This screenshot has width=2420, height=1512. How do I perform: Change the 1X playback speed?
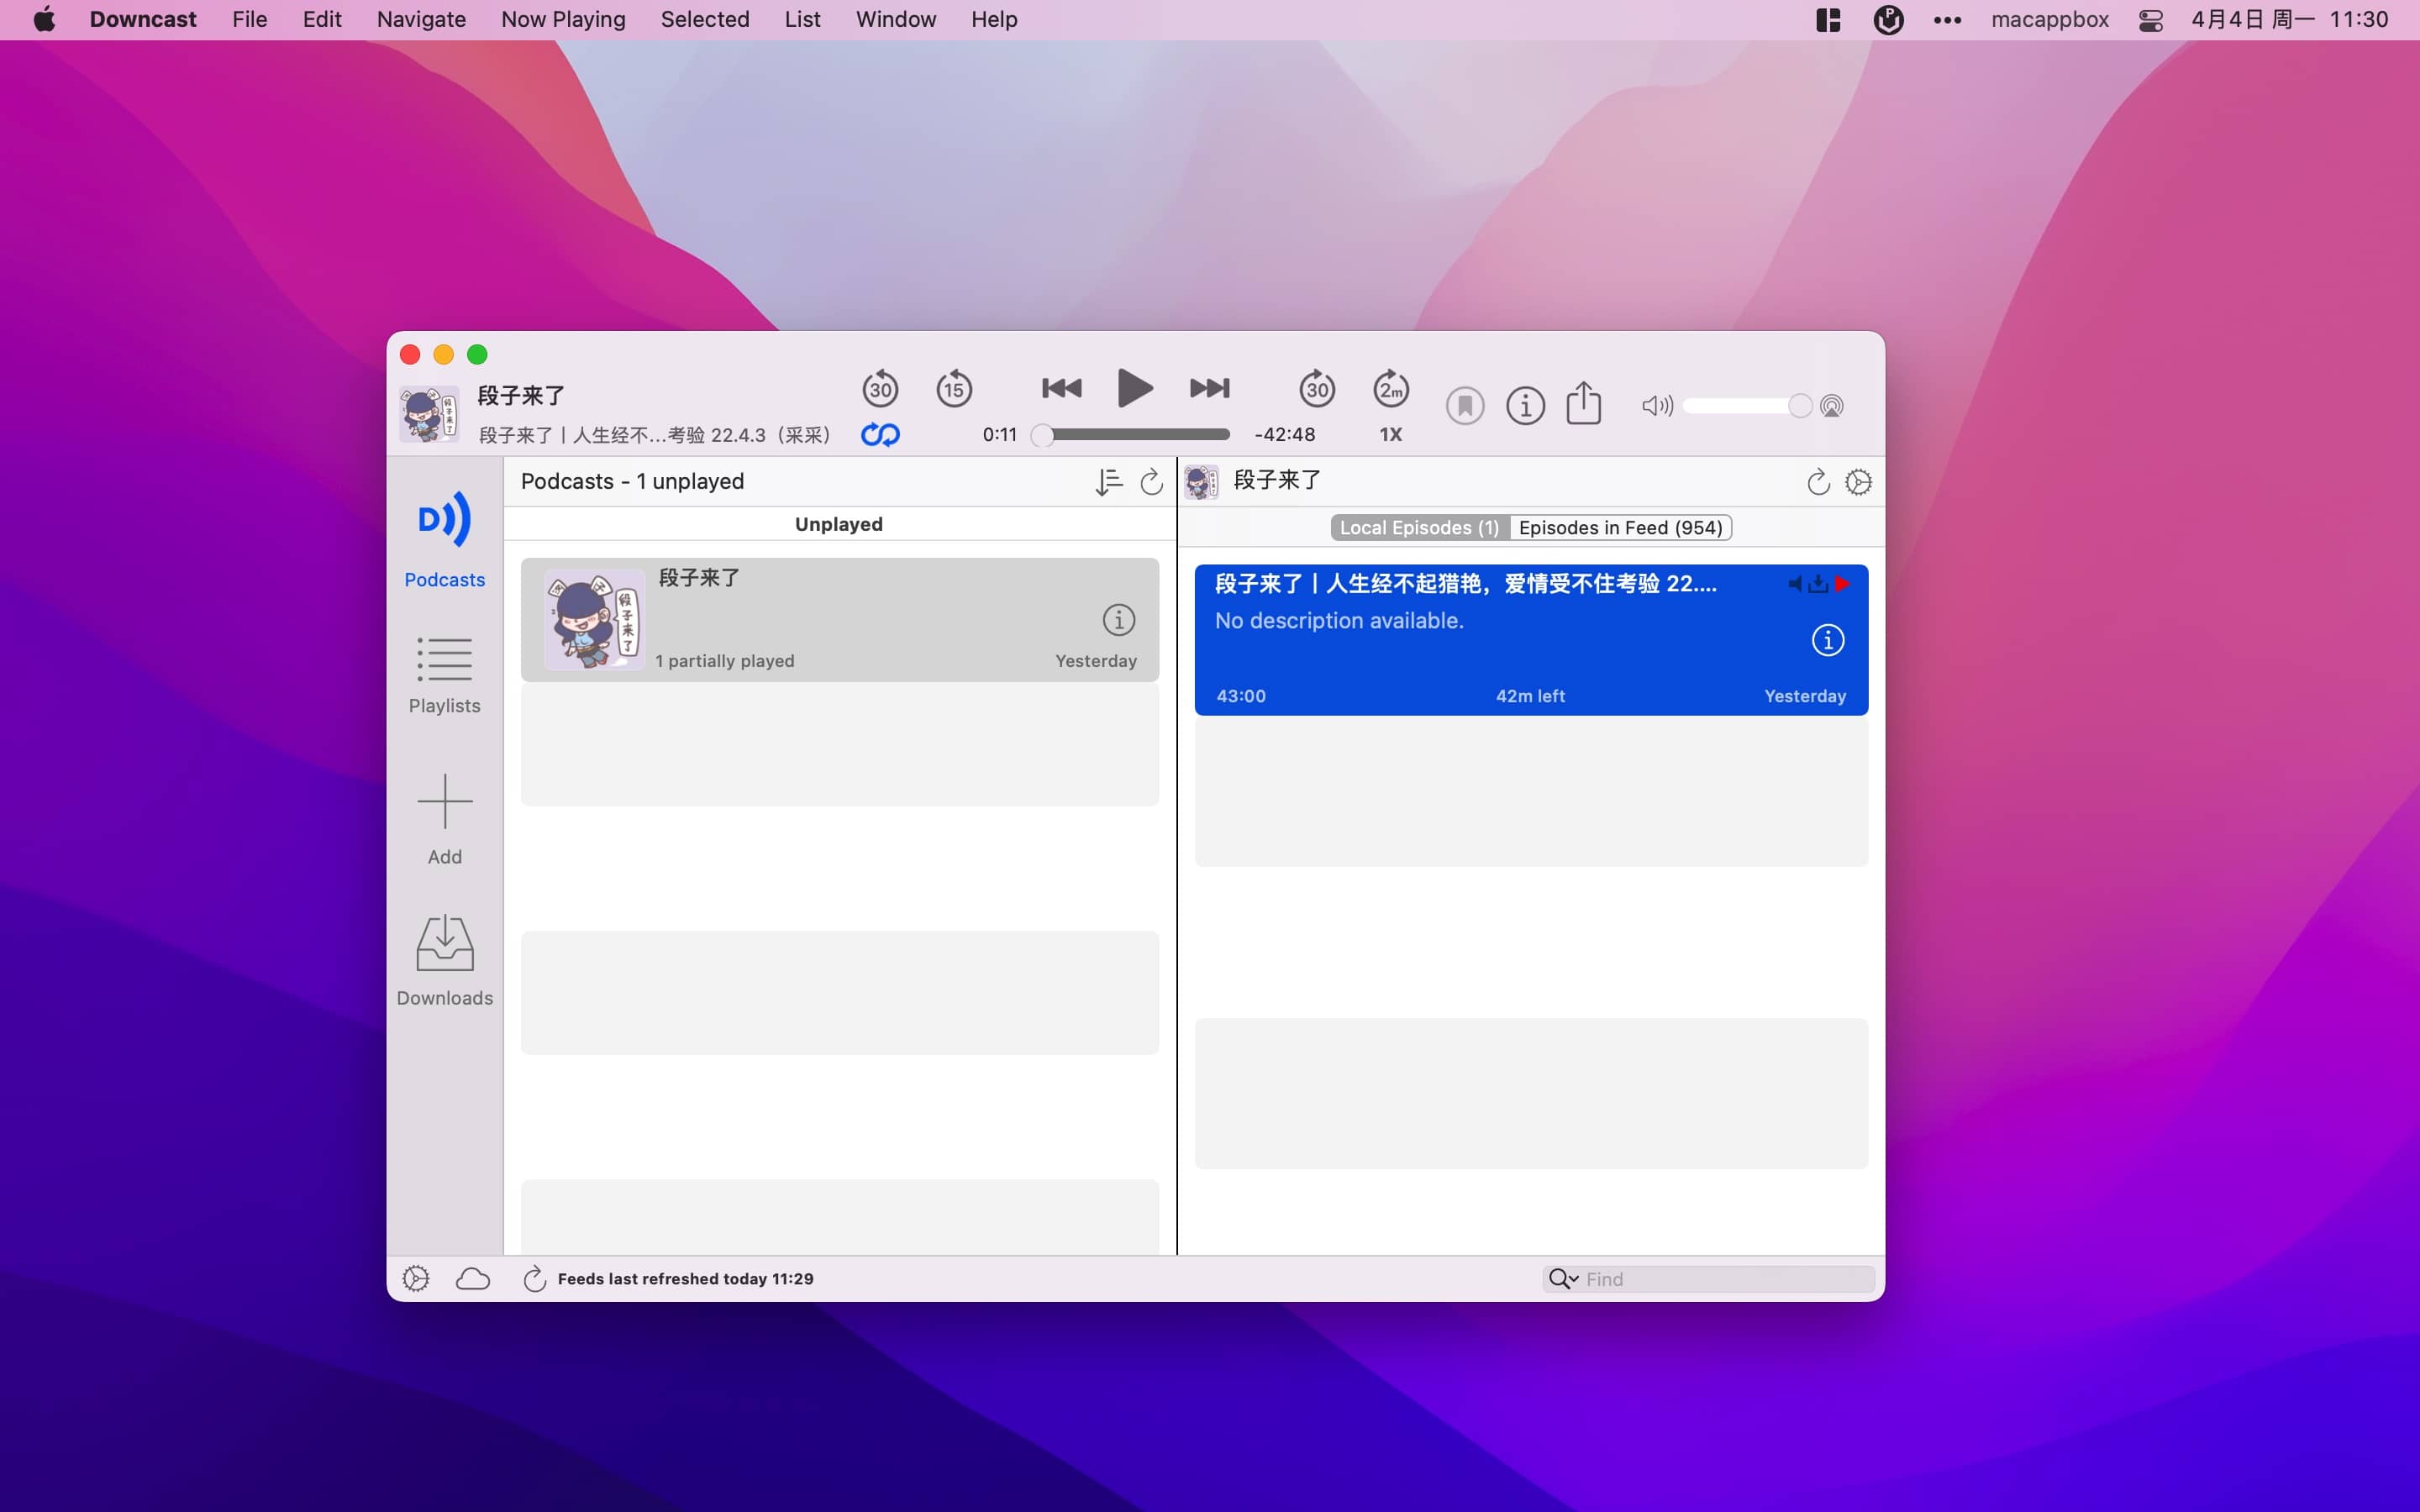(1391, 434)
